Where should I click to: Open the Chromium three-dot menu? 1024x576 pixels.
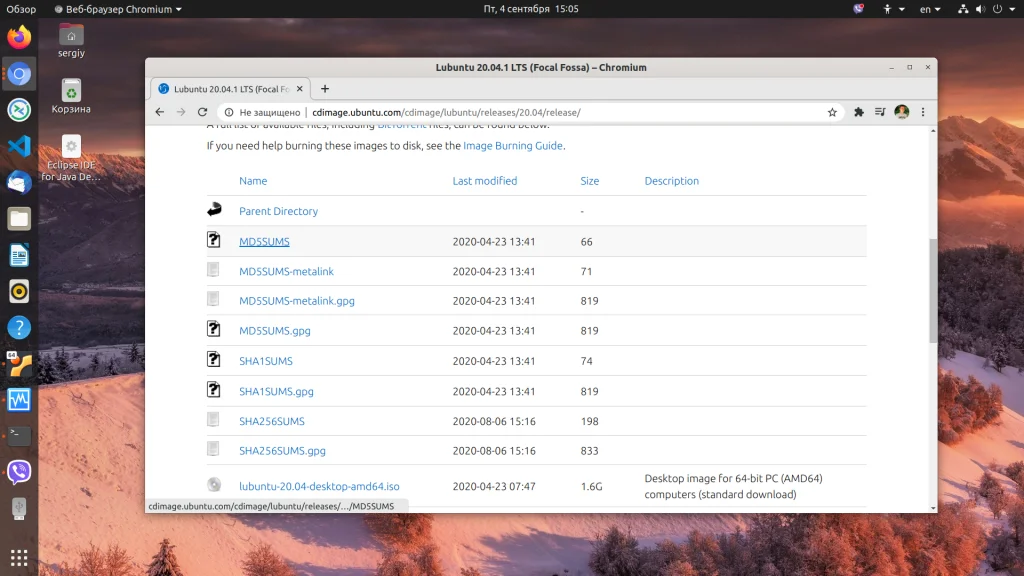click(x=923, y=112)
